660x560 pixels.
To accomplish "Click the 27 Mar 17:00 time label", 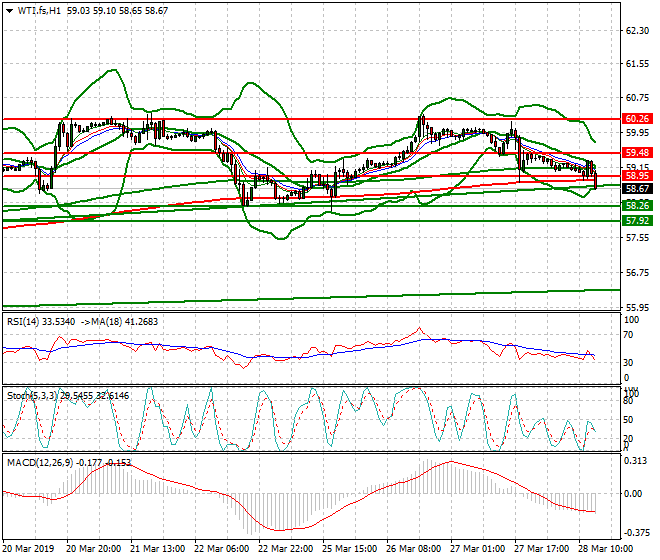I will [x=541, y=549].
